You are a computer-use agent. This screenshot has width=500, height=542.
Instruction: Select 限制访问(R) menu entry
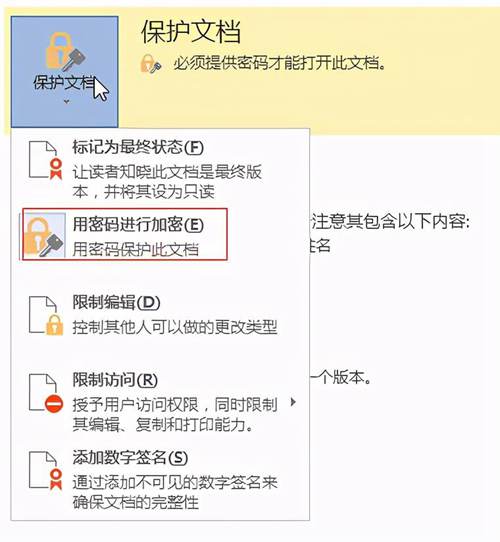(x=160, y=402)
